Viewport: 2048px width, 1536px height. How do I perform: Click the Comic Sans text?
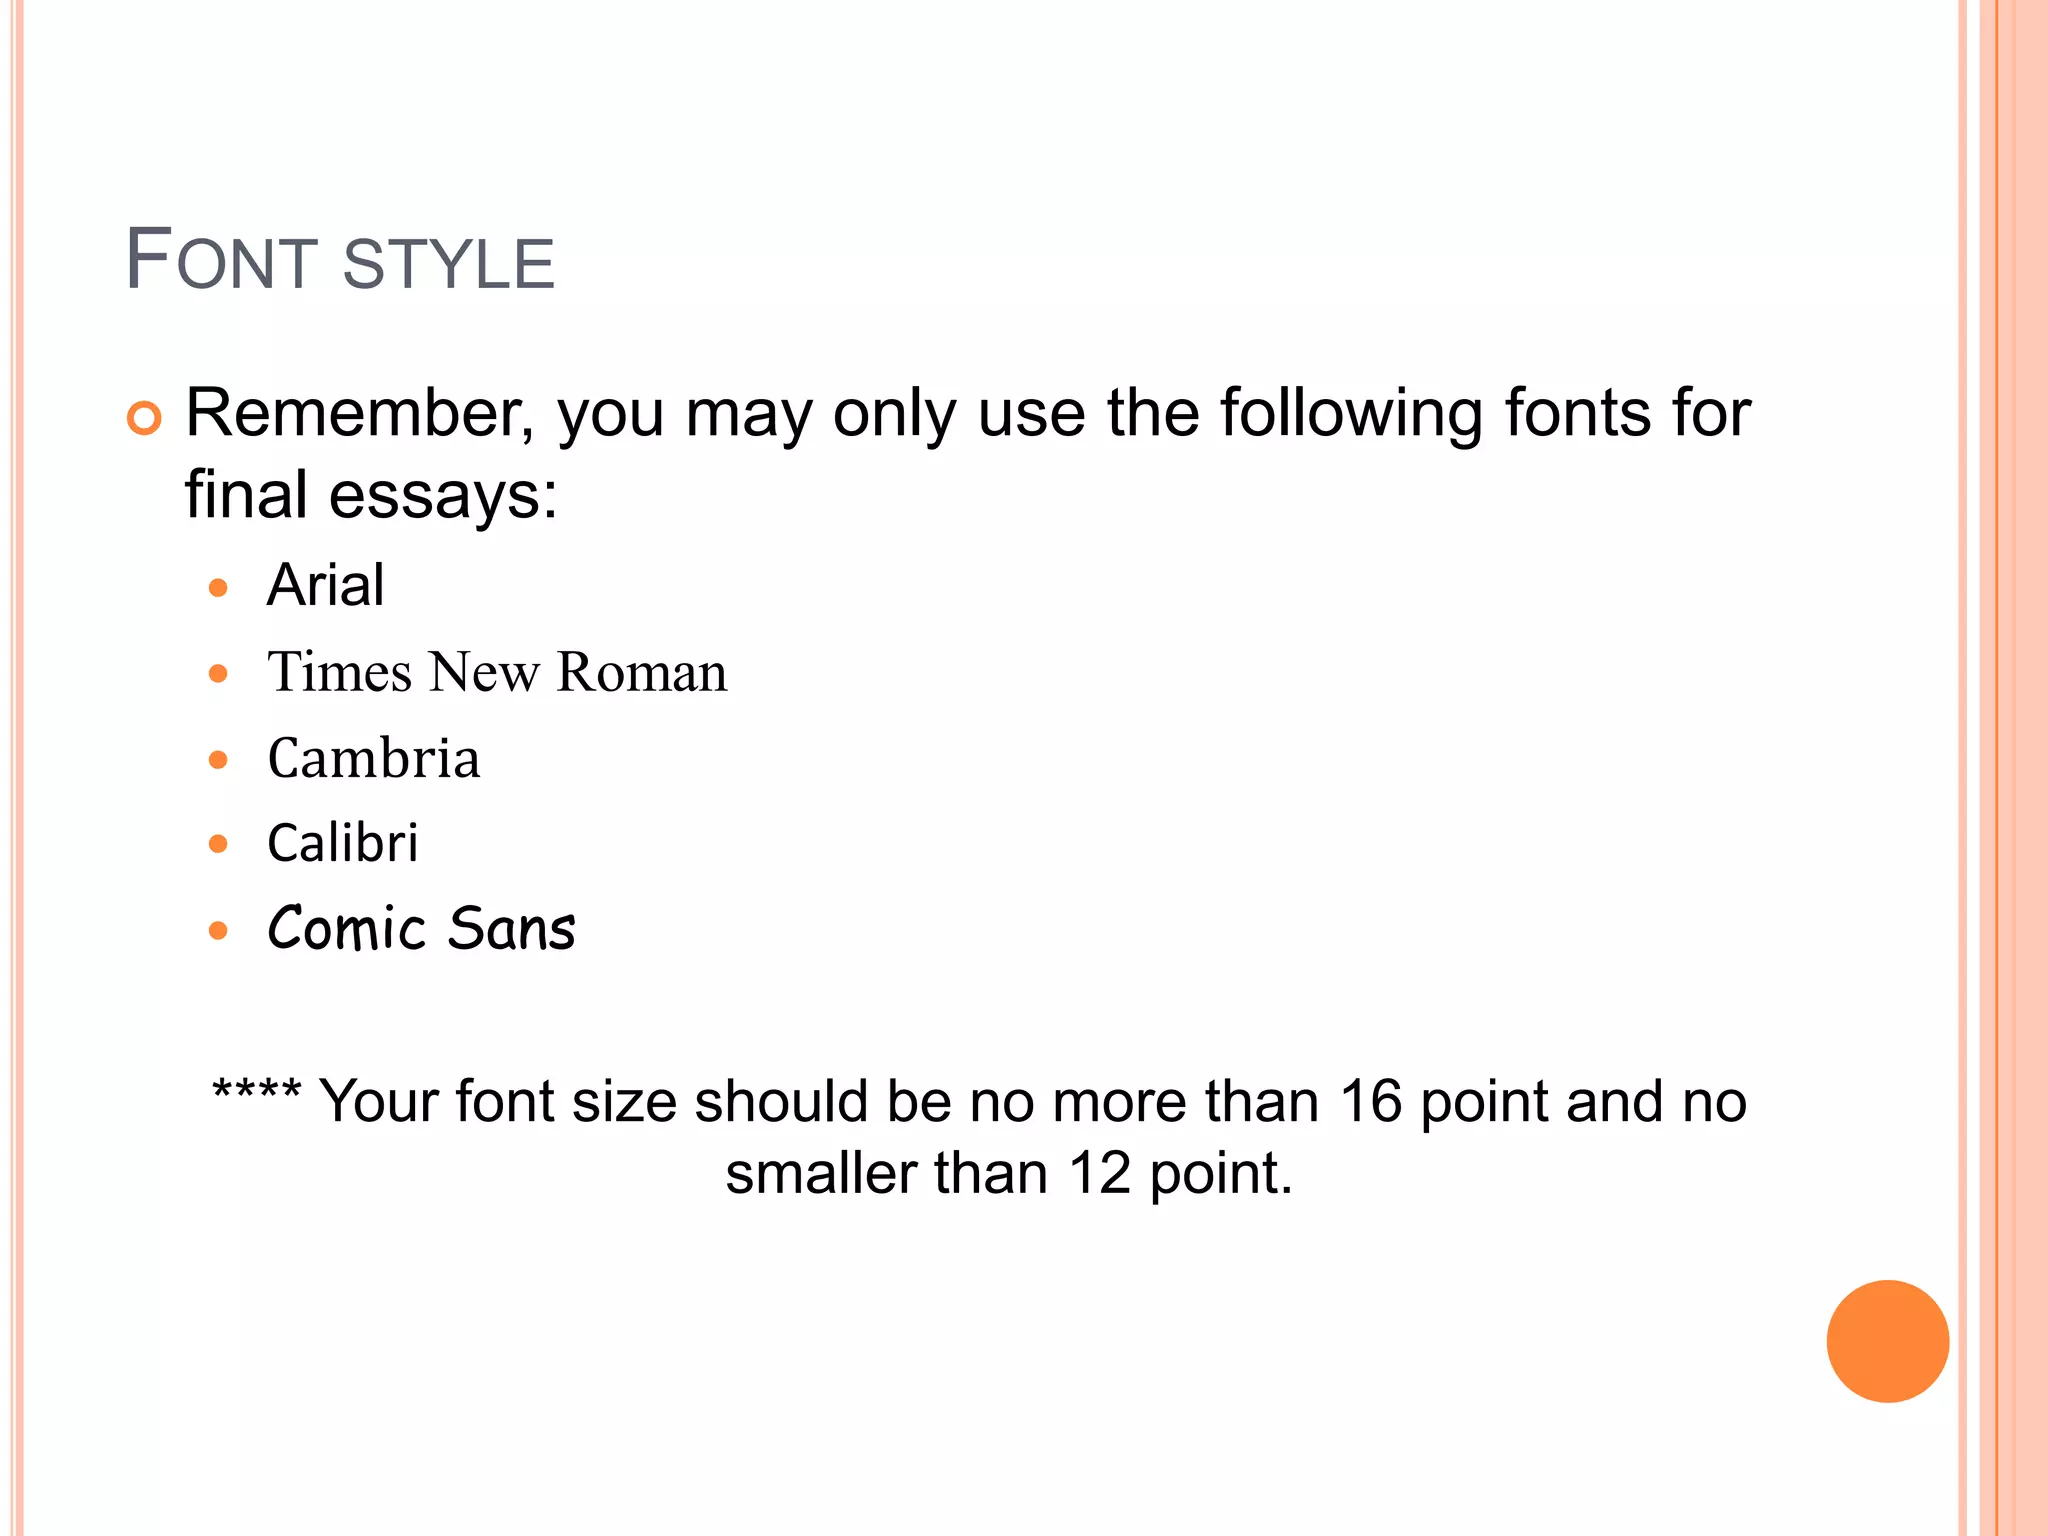click(421, 928)
